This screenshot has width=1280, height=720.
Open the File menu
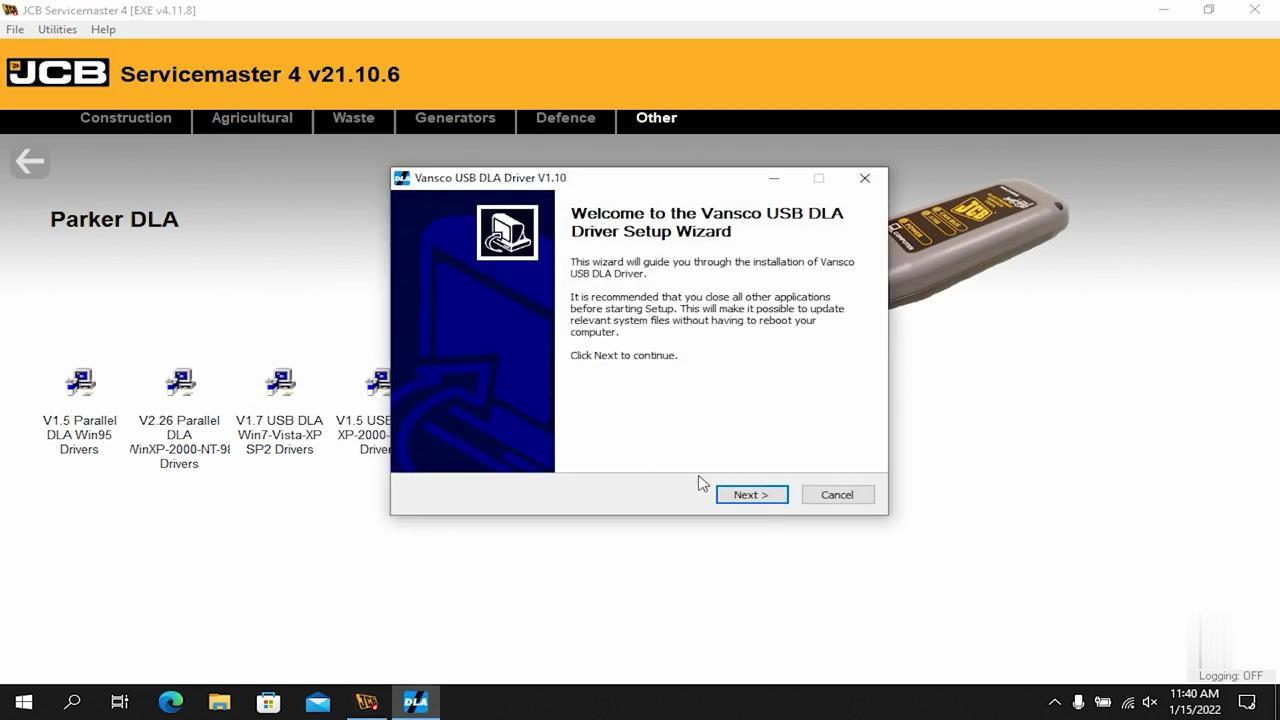(15, 29)
